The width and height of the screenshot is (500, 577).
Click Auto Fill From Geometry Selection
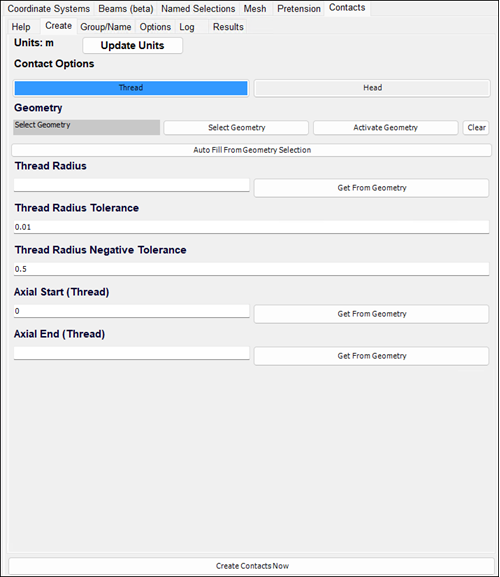(252, 150)
